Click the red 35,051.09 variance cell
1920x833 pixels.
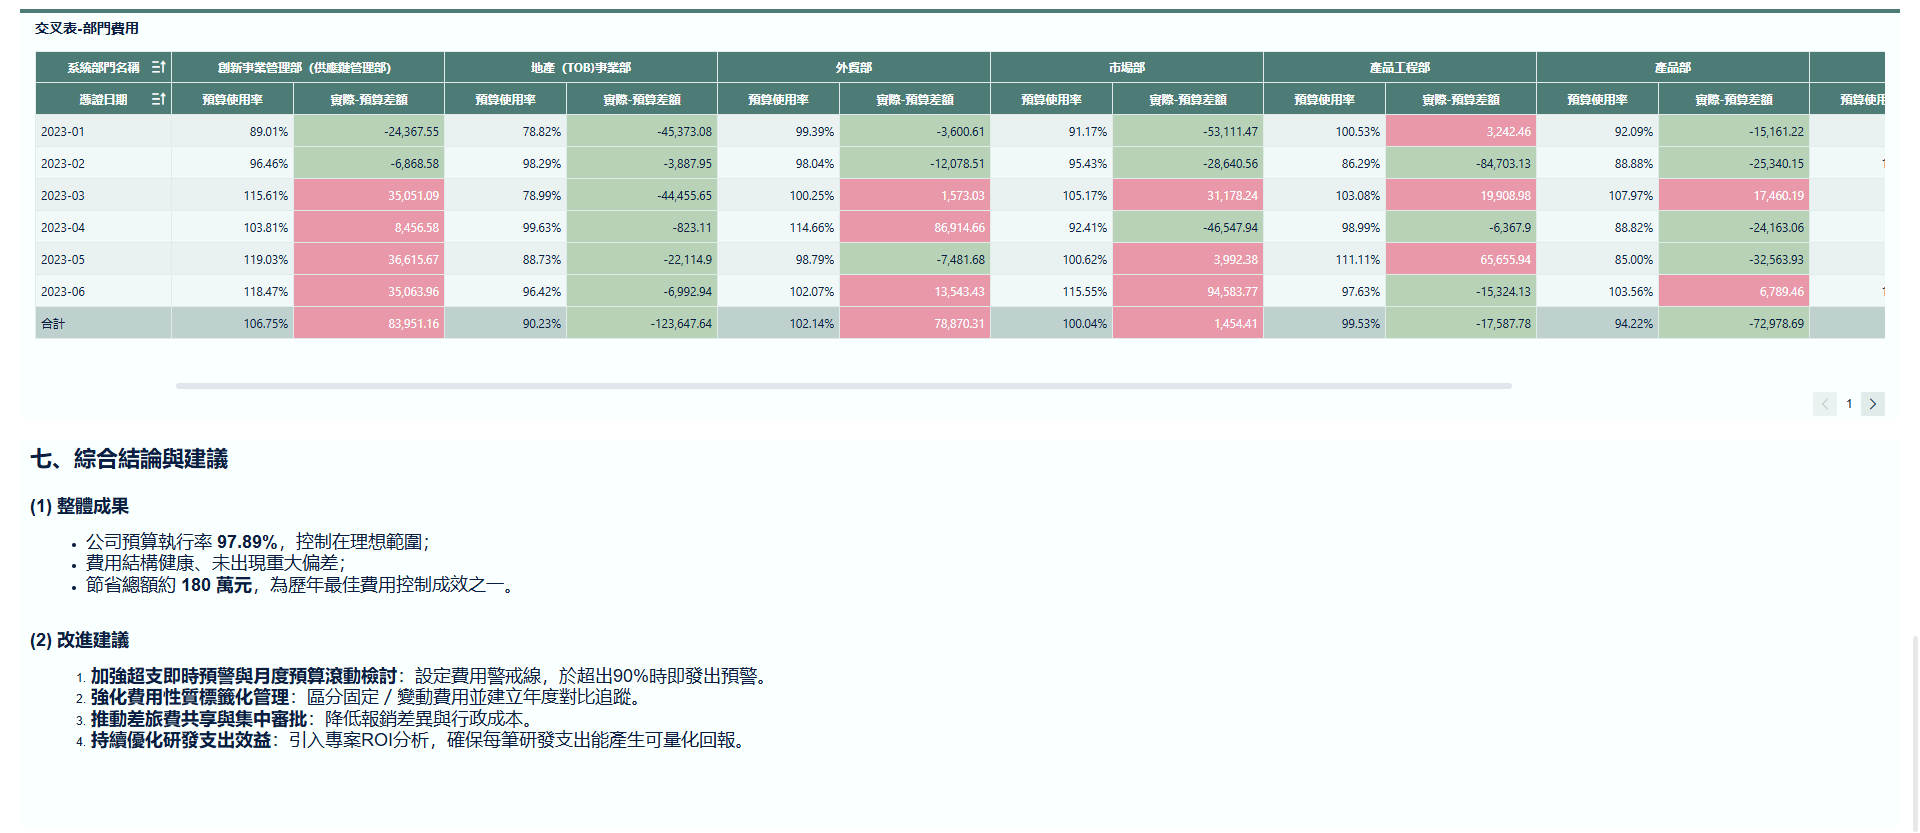pos(368,196)
